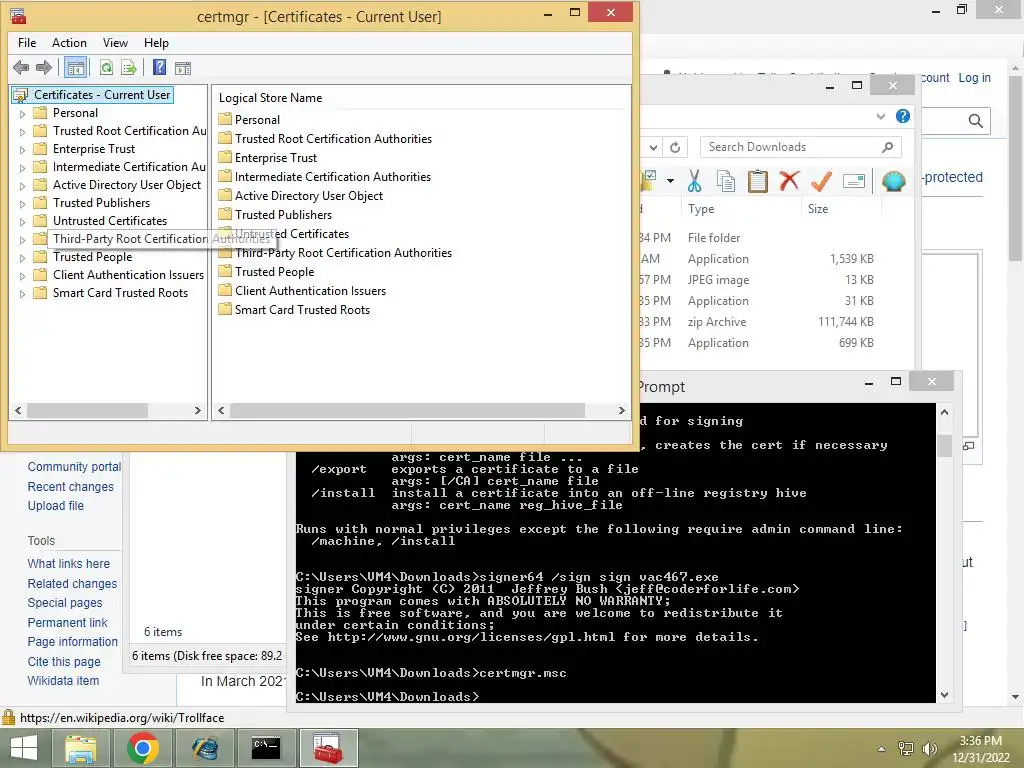Click the Export List icon in certmgr

[129, 67]
